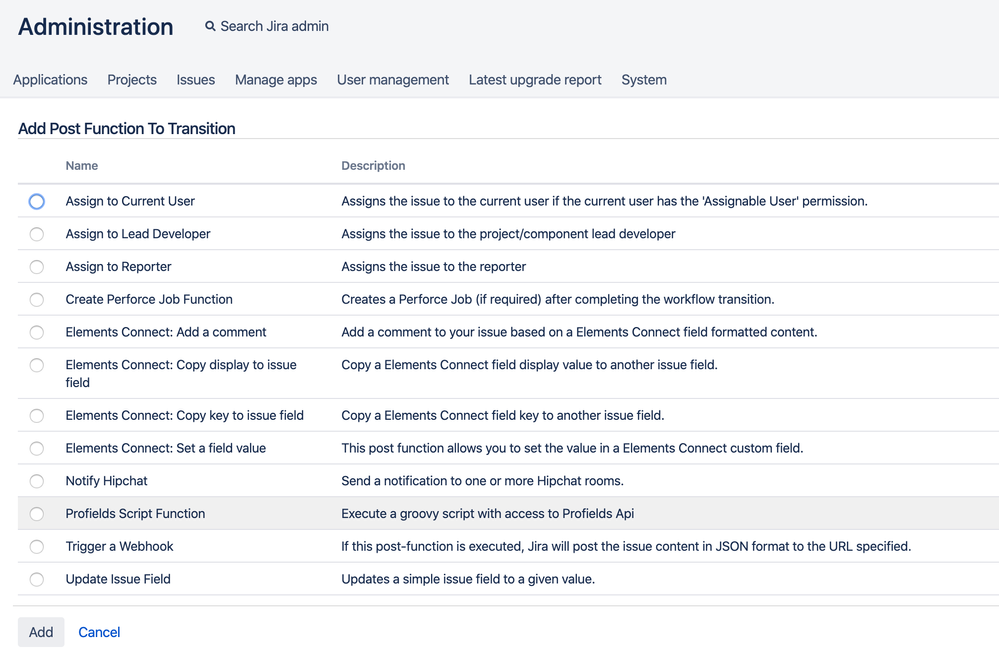Image resolution: width=999 pixels, height=665 pixels.
Task: Select Create Perforce Job Function
Action: pyautogui.click(x=36, y=299)
